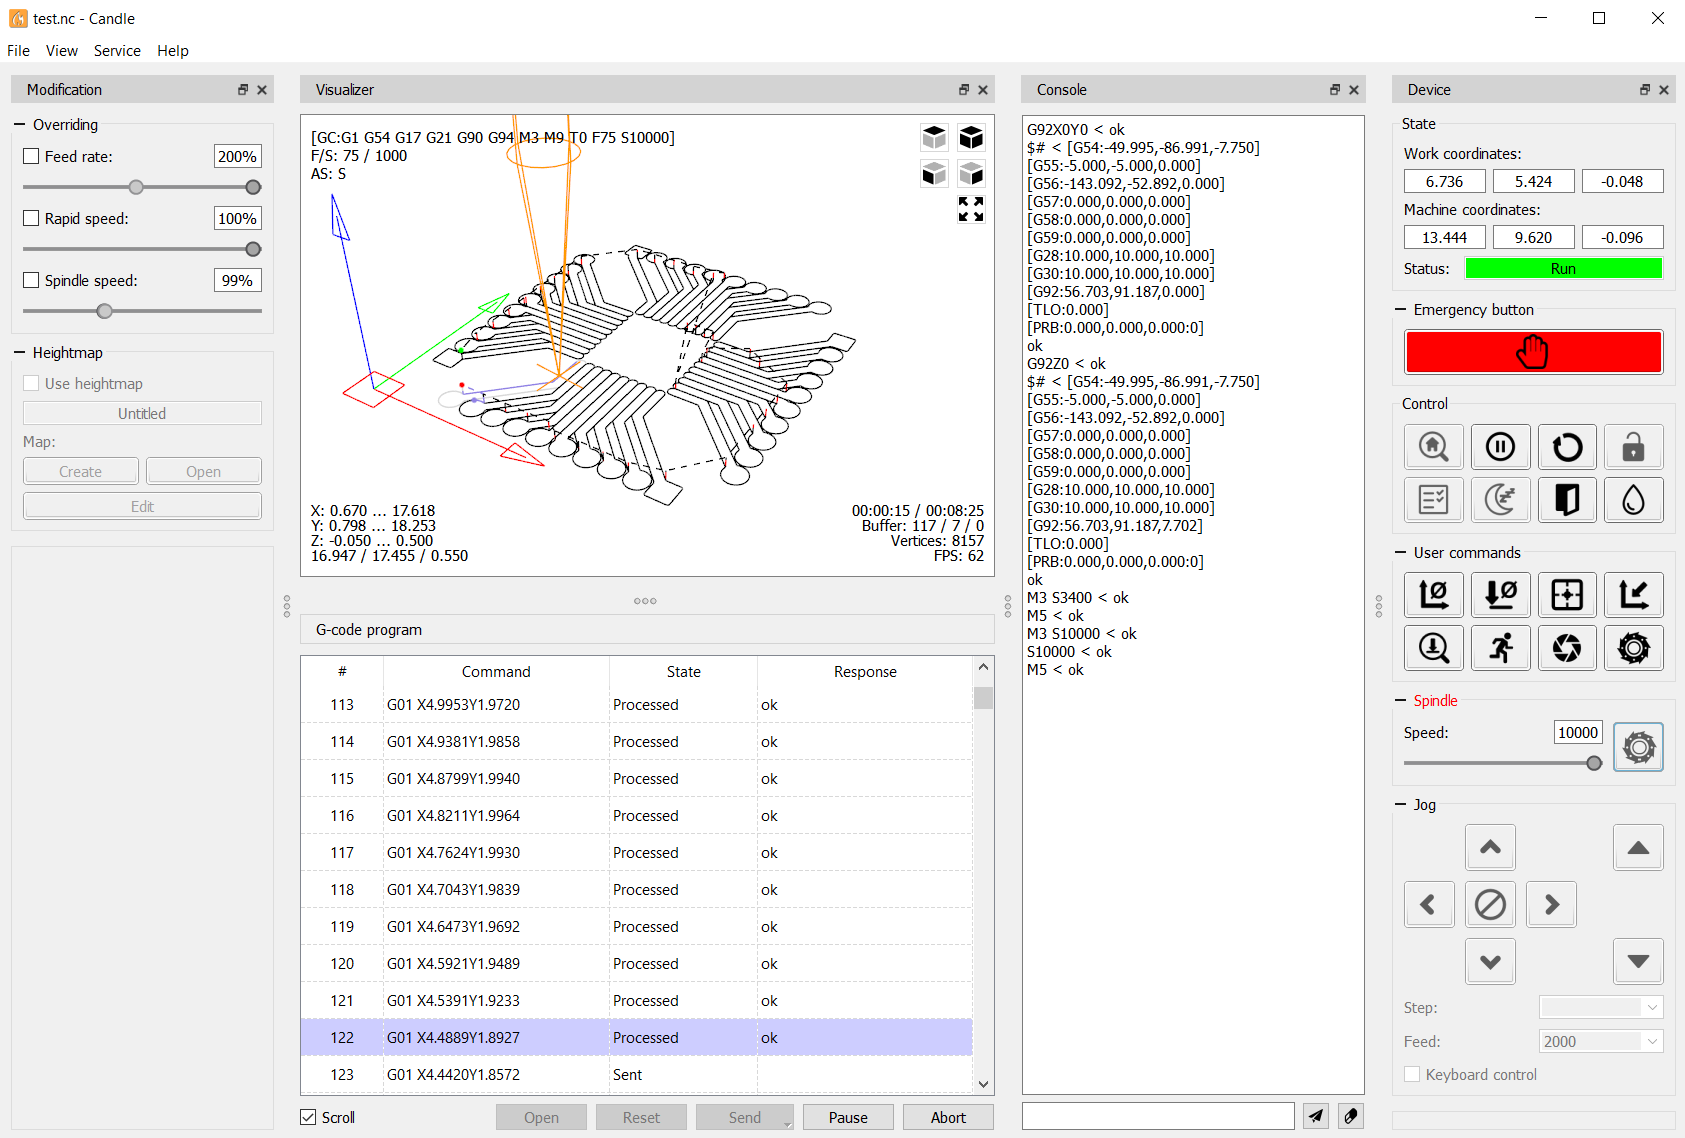This screenshot has height=1138, width=1685.
Task: Enable the Feed rate override checkbox
Action: tap(31, 157)
